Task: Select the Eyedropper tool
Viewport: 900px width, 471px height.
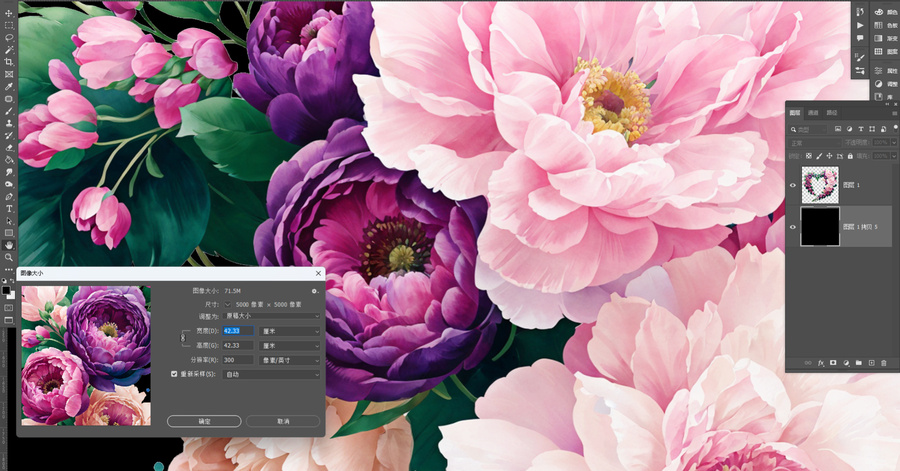Action: [x=9, y=87]
